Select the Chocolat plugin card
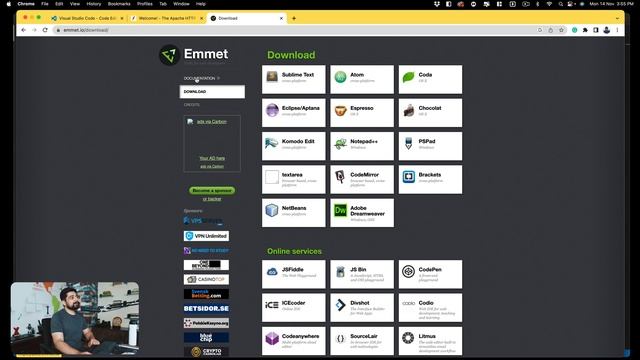640x360 pixels. [x=430, y=113]
